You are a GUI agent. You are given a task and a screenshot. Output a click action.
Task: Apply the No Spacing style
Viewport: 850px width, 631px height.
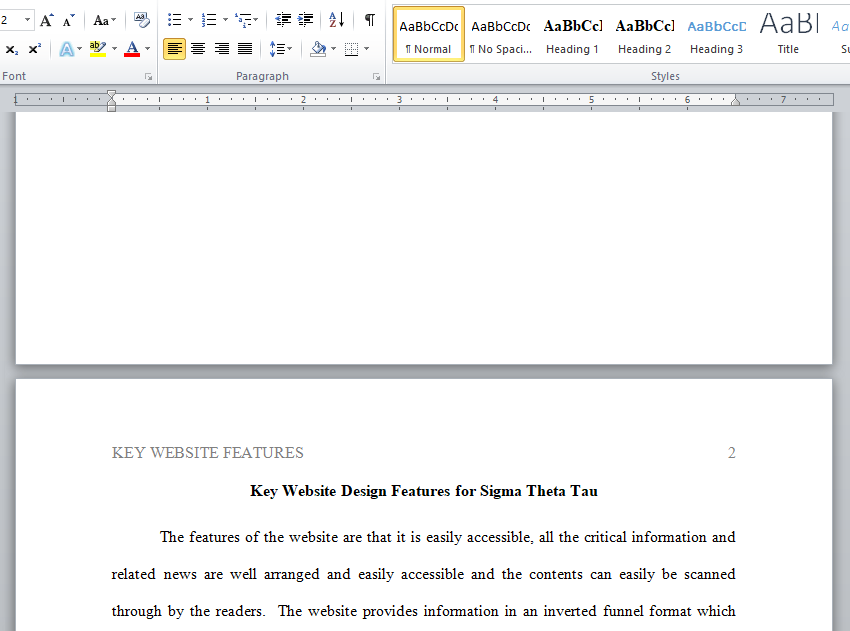tap(500, 35)
